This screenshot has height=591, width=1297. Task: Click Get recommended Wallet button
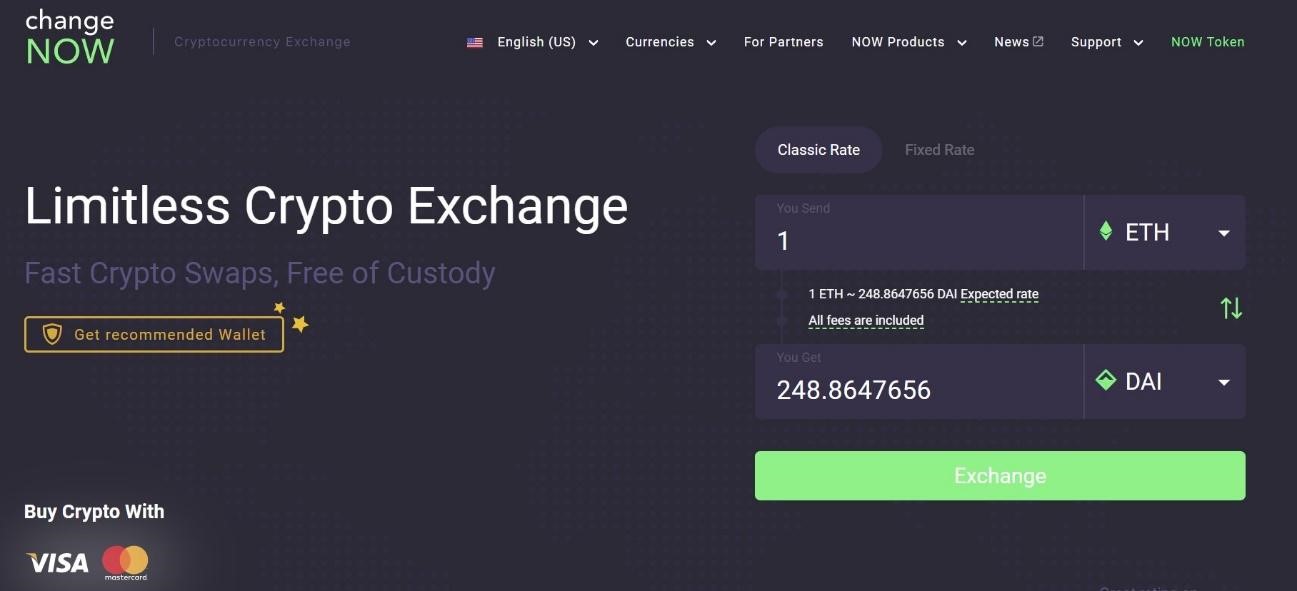(154, 334)
